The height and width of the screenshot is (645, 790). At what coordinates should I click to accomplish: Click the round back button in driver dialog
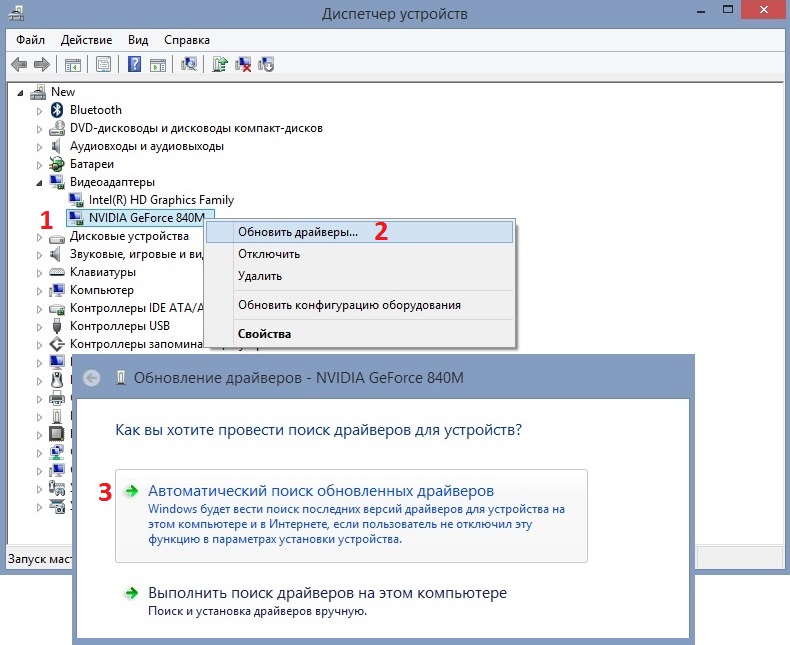[92, 377]
